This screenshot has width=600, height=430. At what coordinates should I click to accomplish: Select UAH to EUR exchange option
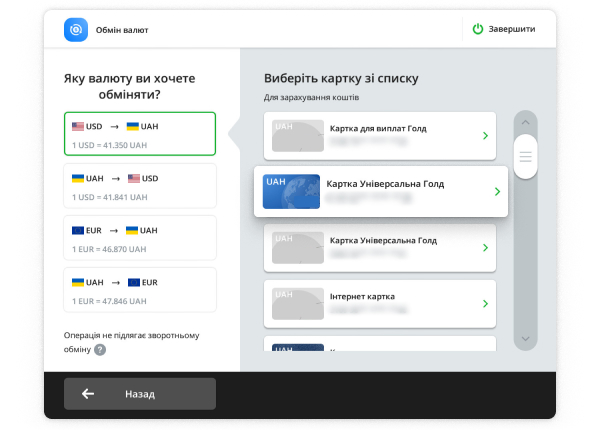[140, 290]
